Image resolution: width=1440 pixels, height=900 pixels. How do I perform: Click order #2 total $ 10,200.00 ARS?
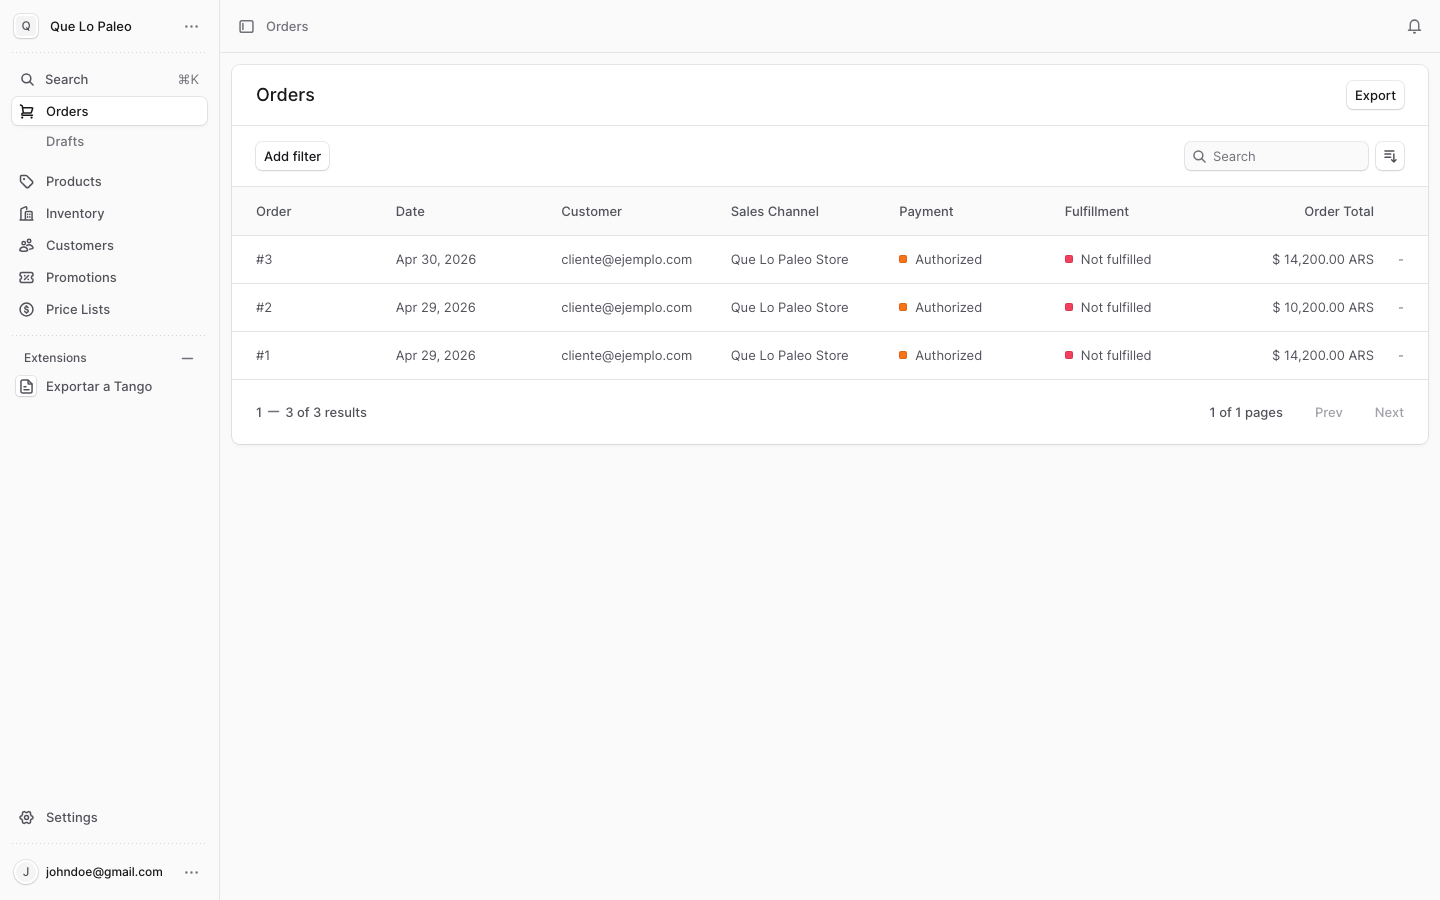click(x=1323, y=307)
